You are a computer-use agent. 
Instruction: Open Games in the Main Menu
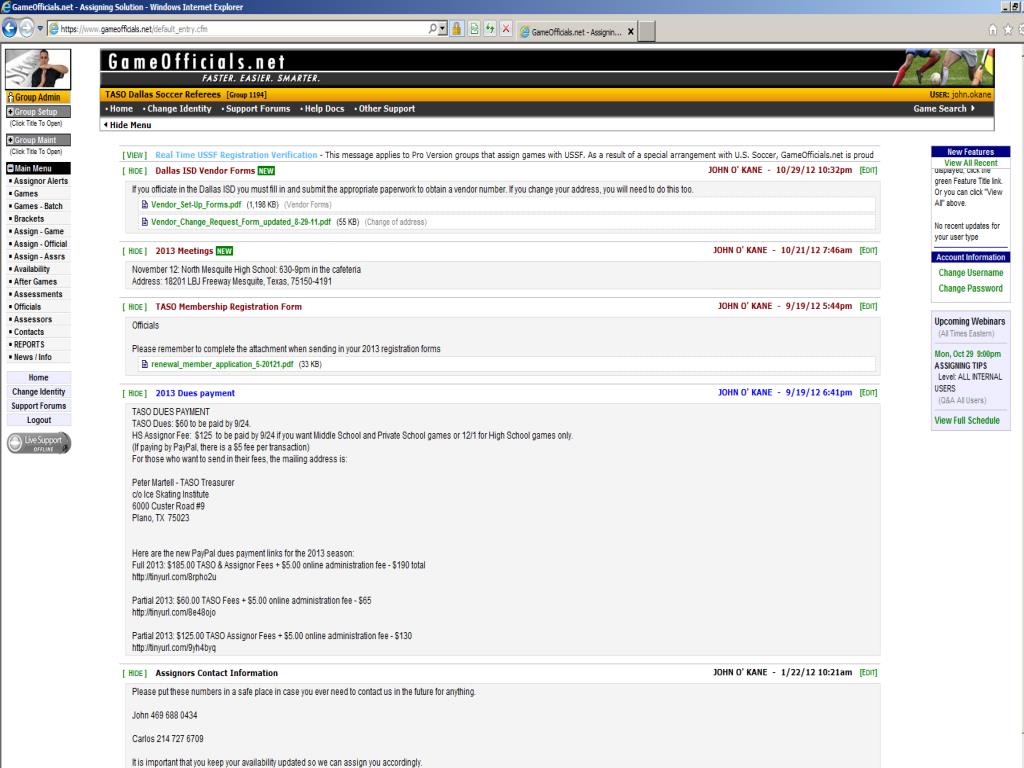click(x=26, y=194)
